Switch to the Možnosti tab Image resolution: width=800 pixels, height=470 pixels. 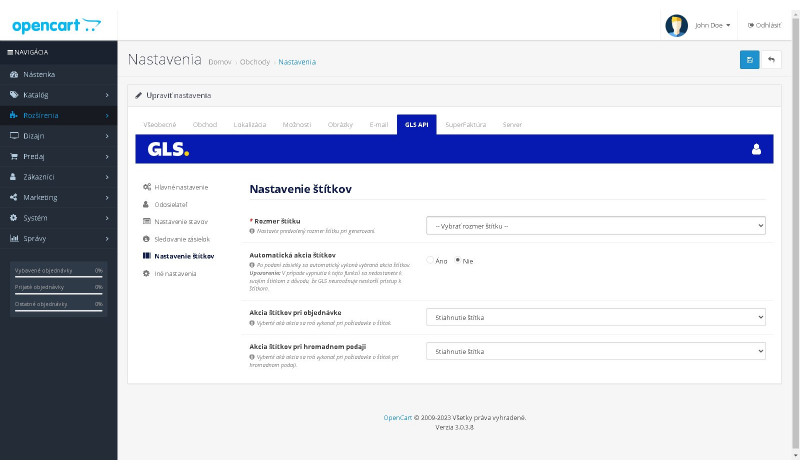click(296, 125)
